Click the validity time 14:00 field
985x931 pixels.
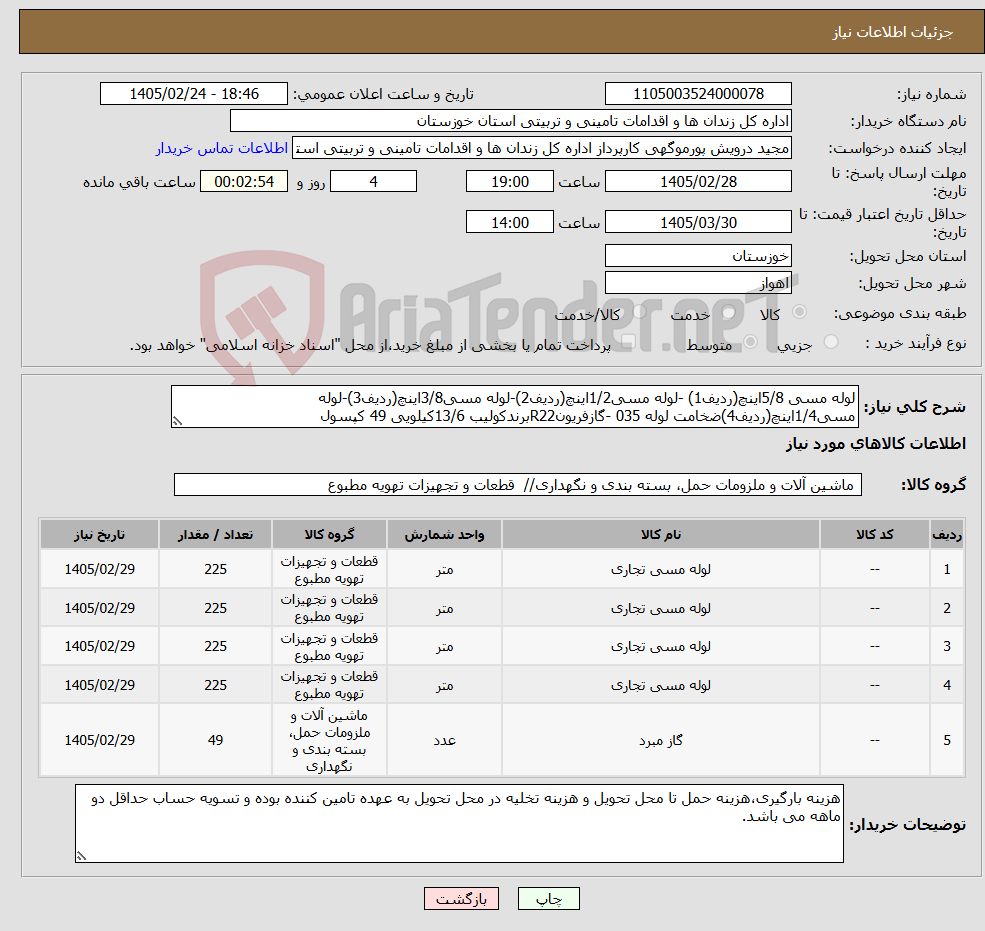pos(509,222)
